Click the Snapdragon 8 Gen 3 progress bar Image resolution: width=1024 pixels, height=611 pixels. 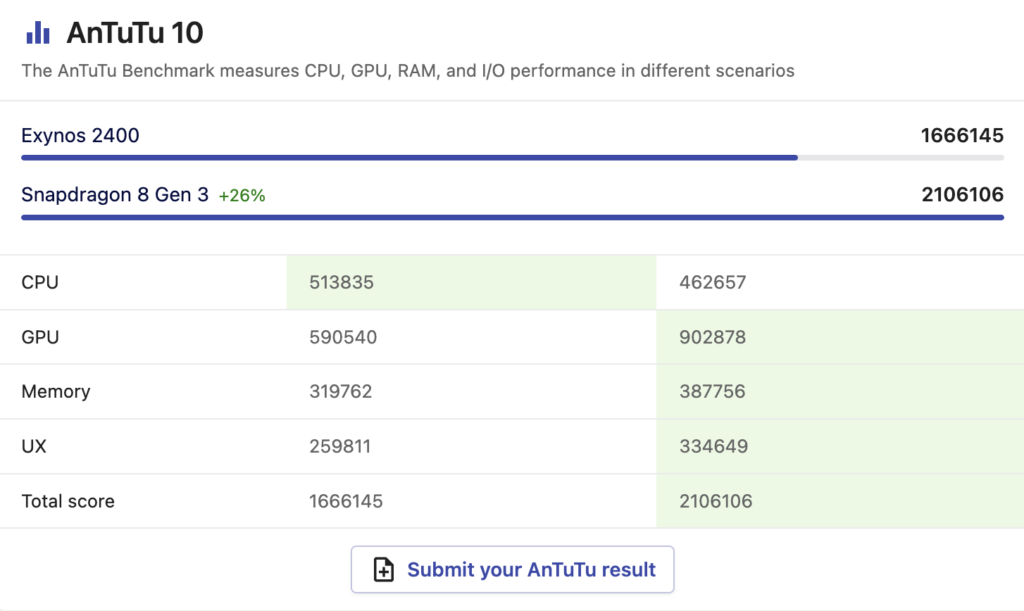pos(500,216)
